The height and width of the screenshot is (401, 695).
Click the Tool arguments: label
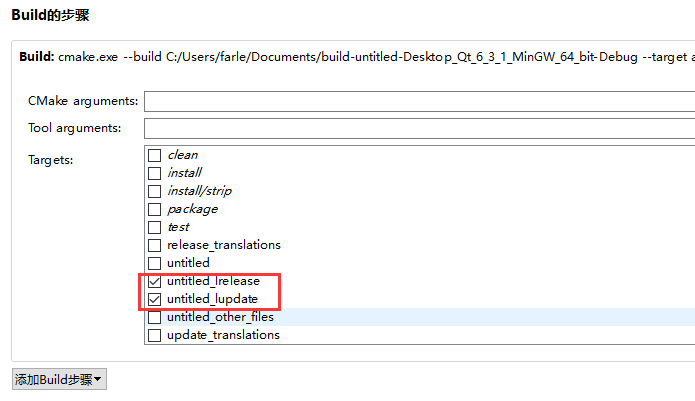(x=74, y=128)
